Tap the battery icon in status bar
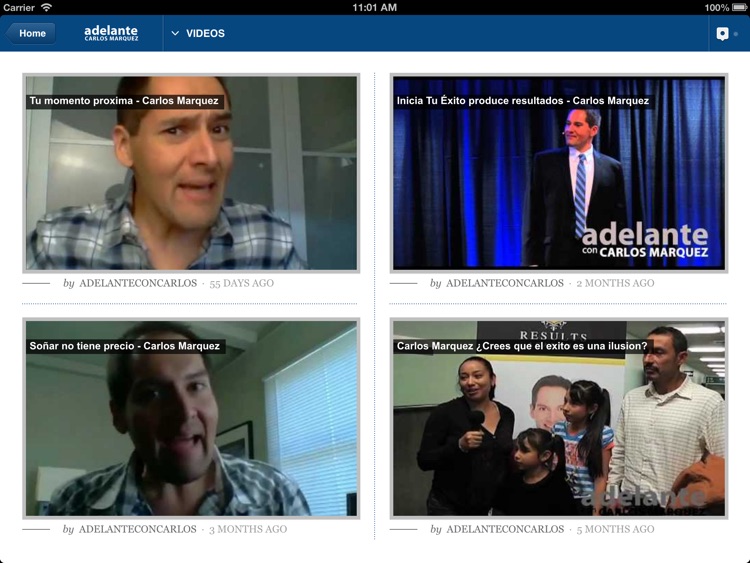The width and height of the screenshot is (750, 563). [x=739, y=7]
